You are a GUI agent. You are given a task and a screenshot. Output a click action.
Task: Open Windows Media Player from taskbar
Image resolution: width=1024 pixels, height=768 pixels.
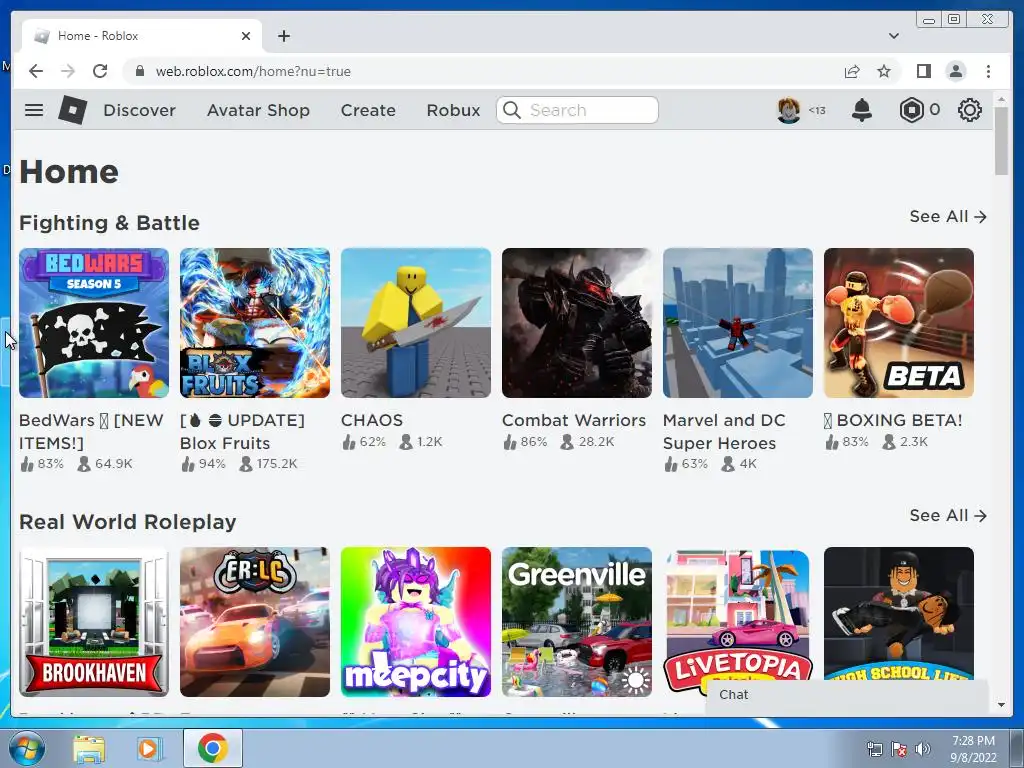(x=149, y=749)
